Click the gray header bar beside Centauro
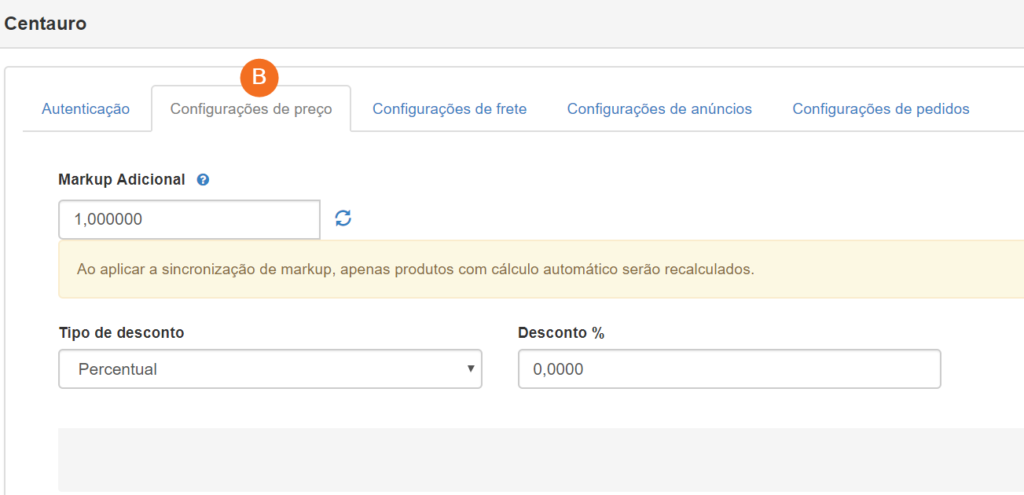The image size is (1024, 495). tap(555, 24)
